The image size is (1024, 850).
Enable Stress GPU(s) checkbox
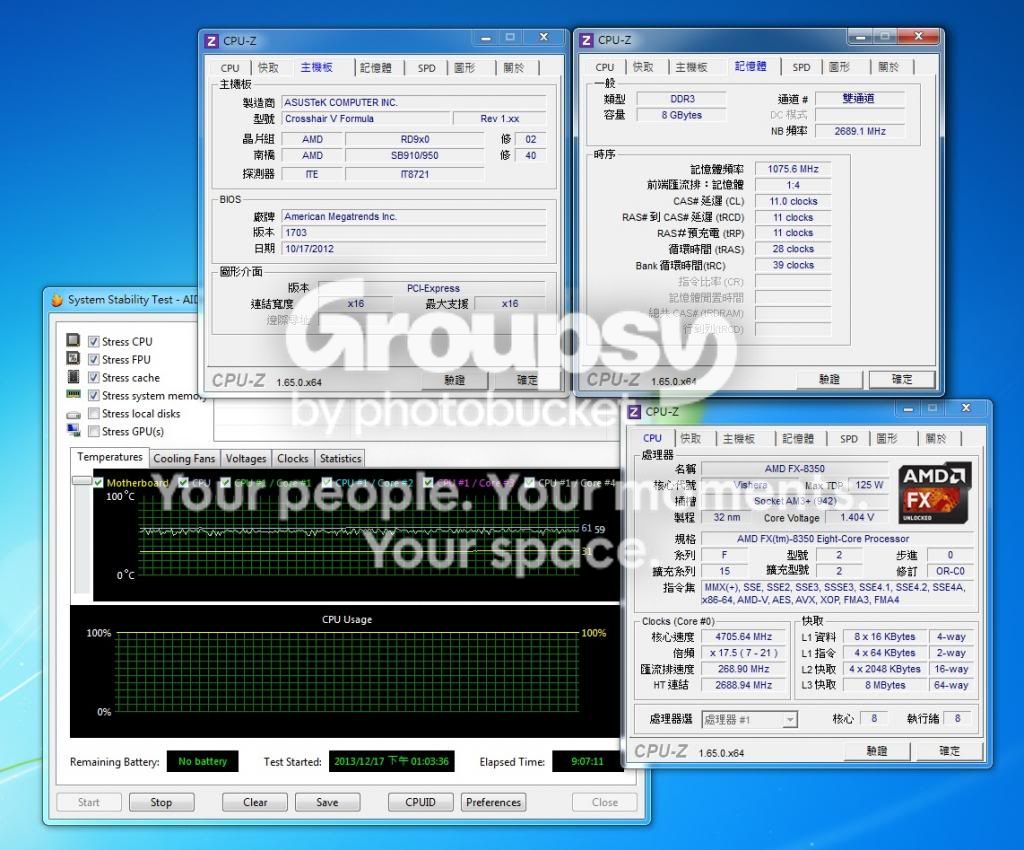(94, 432)
